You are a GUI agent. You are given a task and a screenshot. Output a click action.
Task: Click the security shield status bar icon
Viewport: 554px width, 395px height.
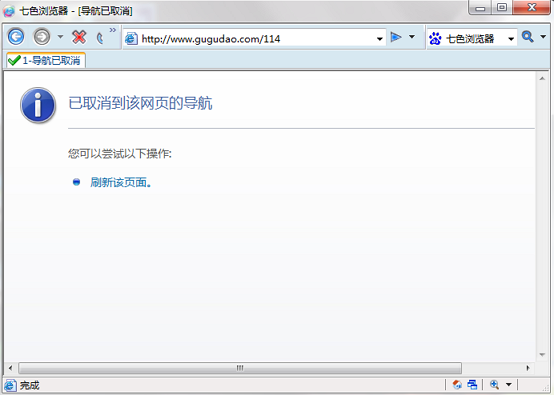pos(457,384)
